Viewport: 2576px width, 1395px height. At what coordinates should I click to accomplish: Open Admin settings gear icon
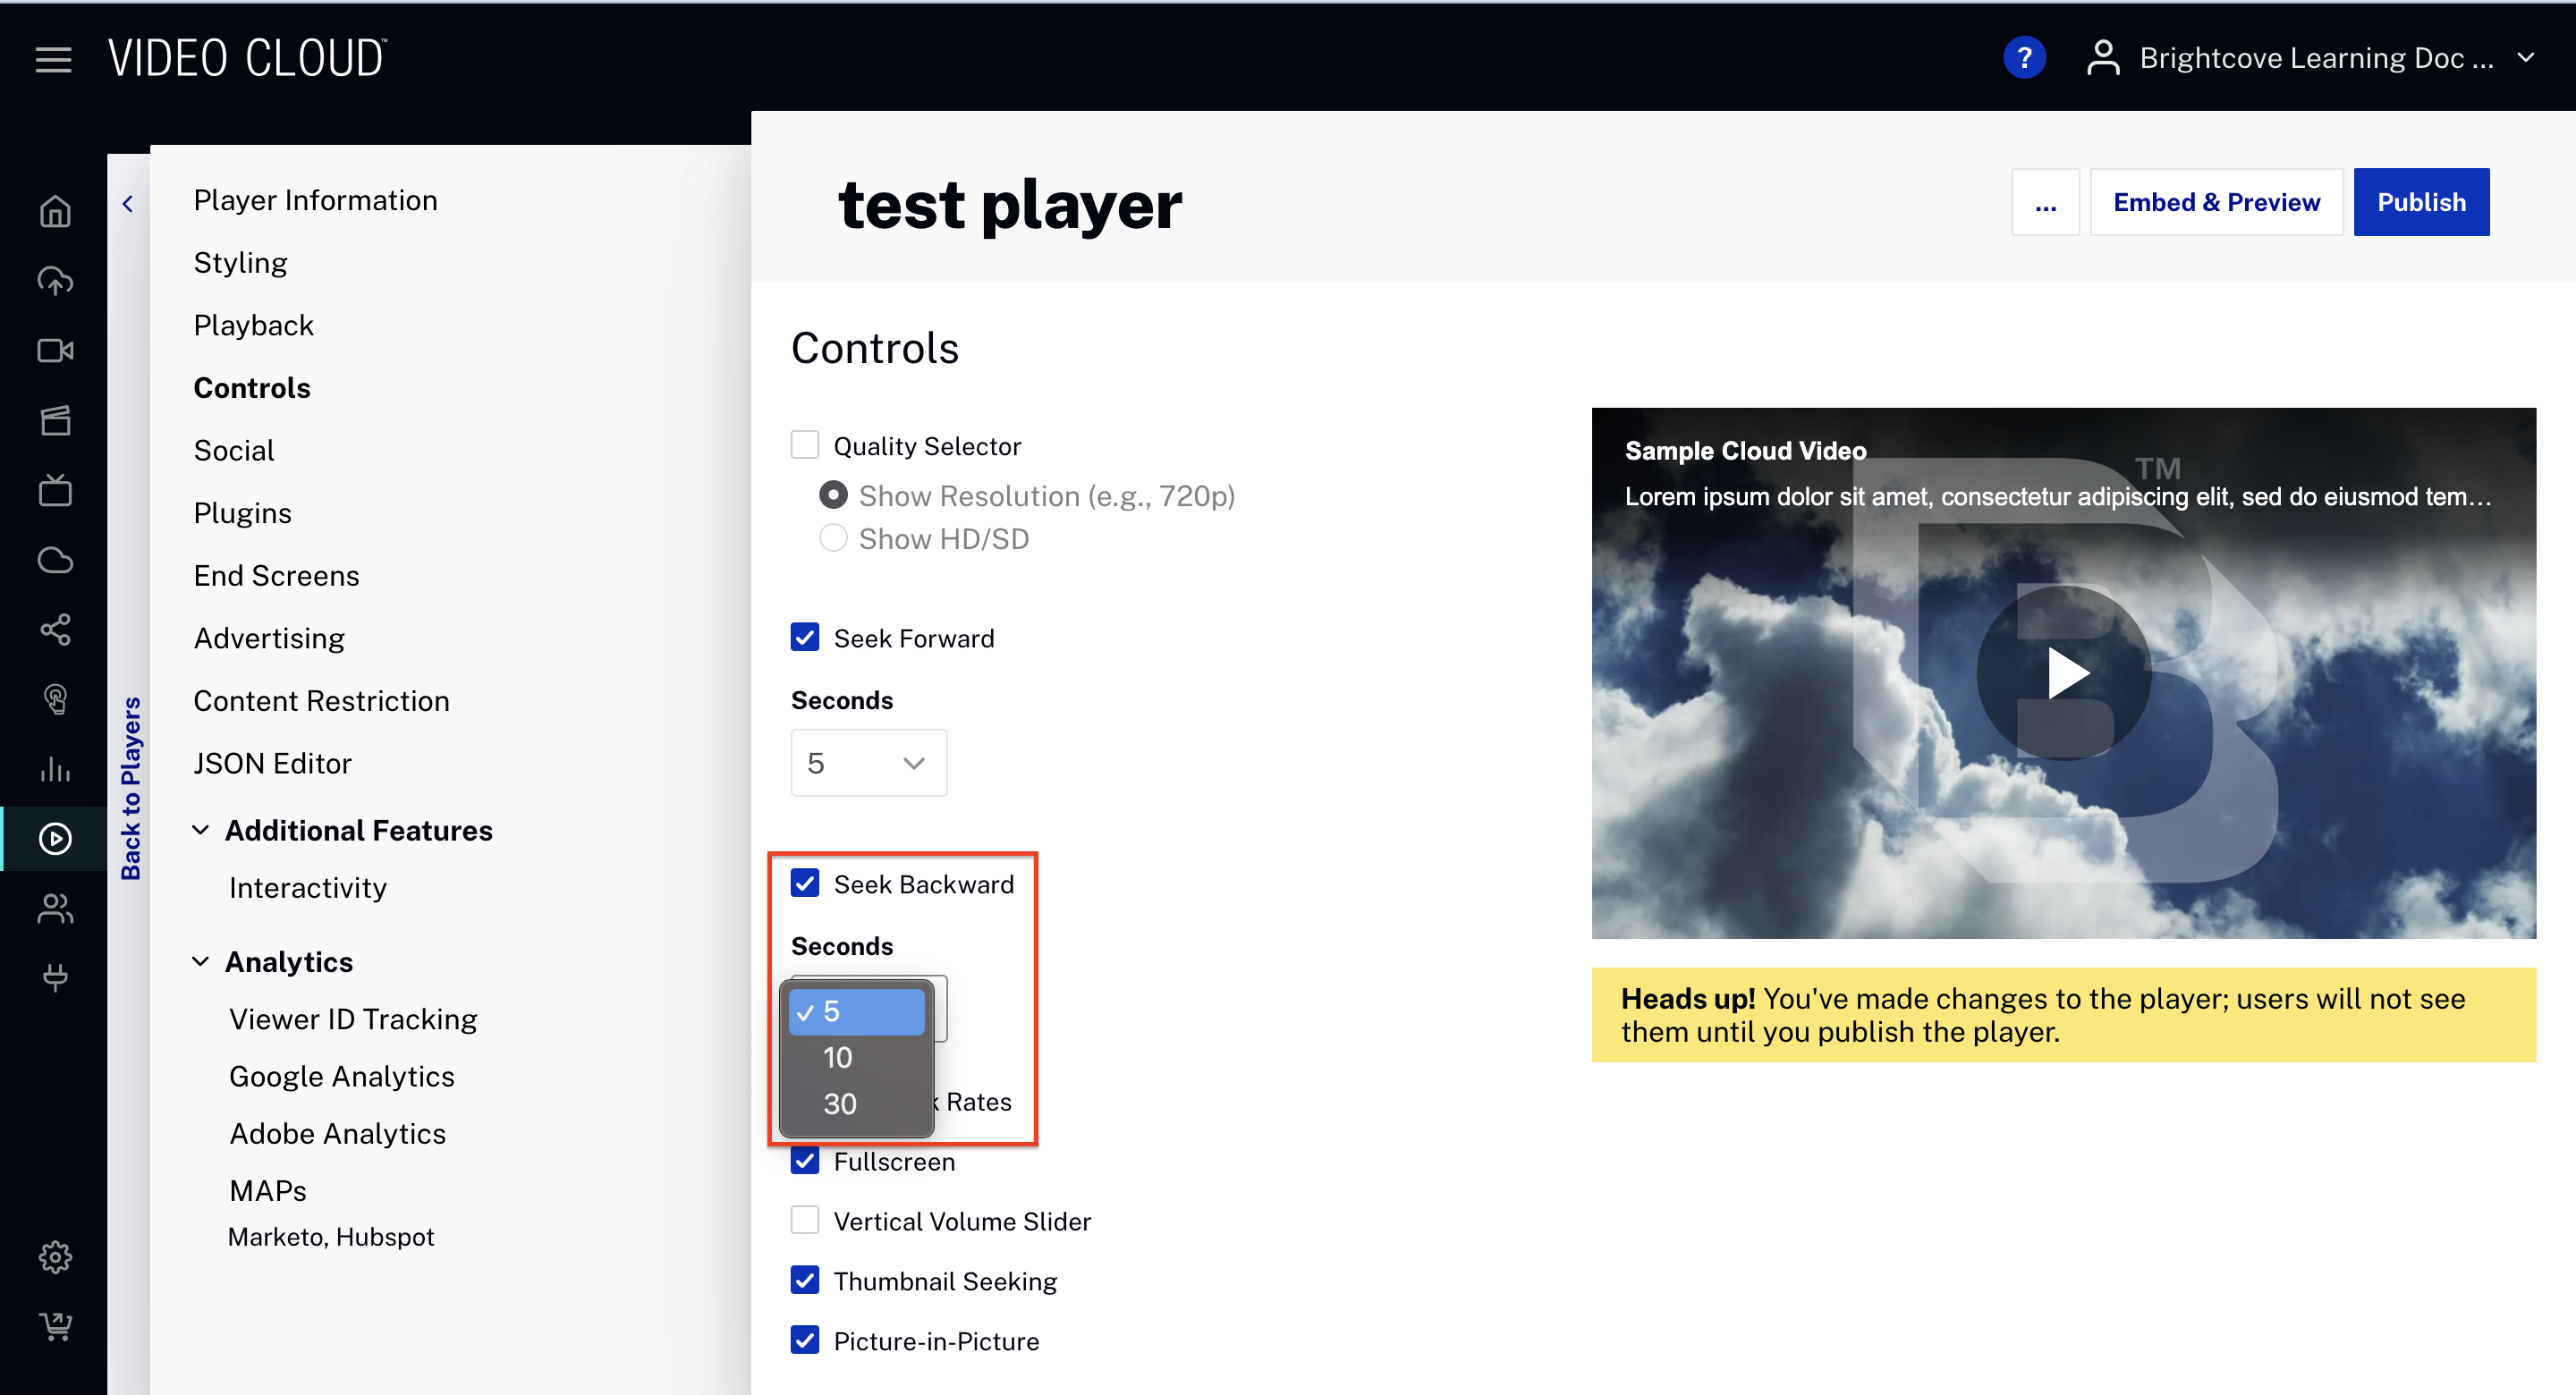pos(55,1257)
